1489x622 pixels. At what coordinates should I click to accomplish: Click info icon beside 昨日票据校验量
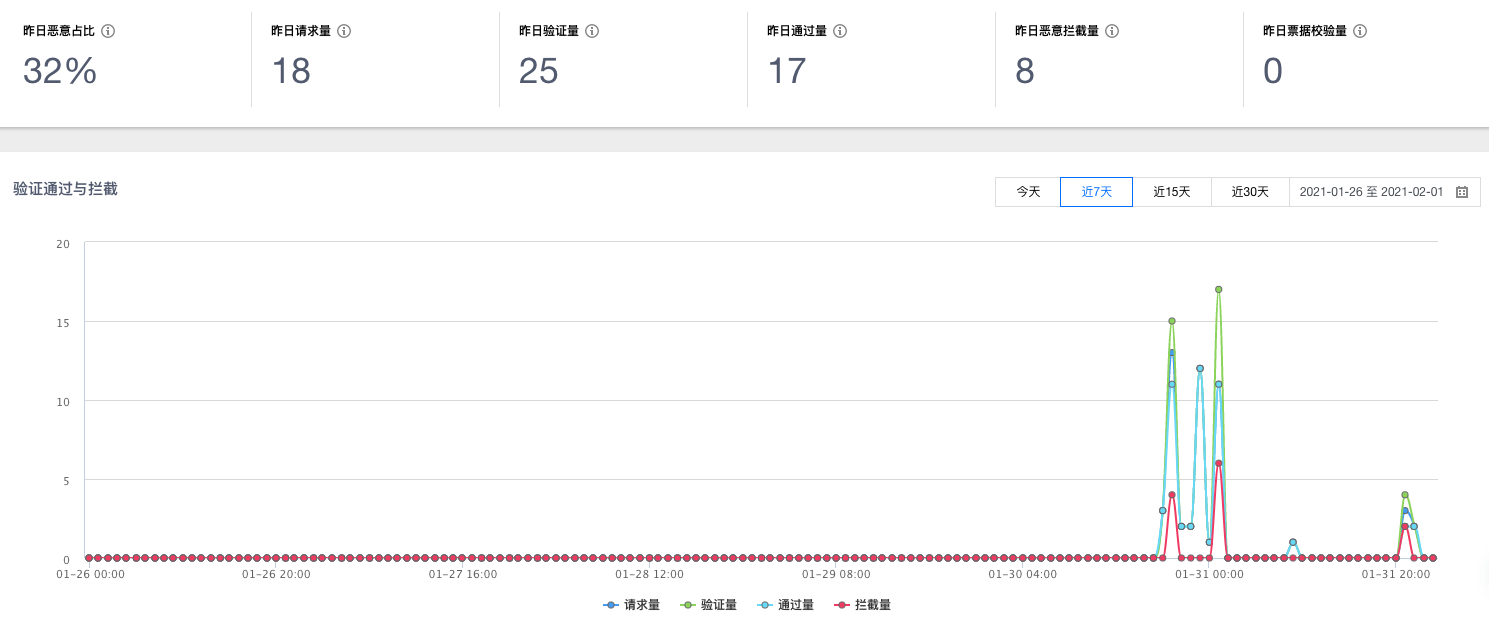1360,31
